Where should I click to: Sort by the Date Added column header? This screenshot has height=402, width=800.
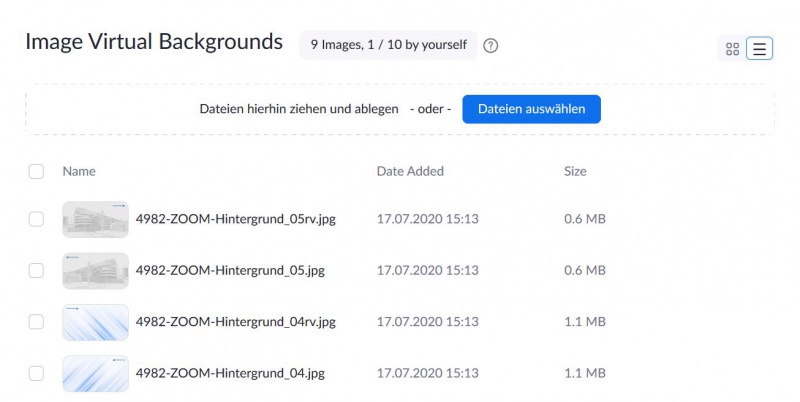tap(410, 171)
